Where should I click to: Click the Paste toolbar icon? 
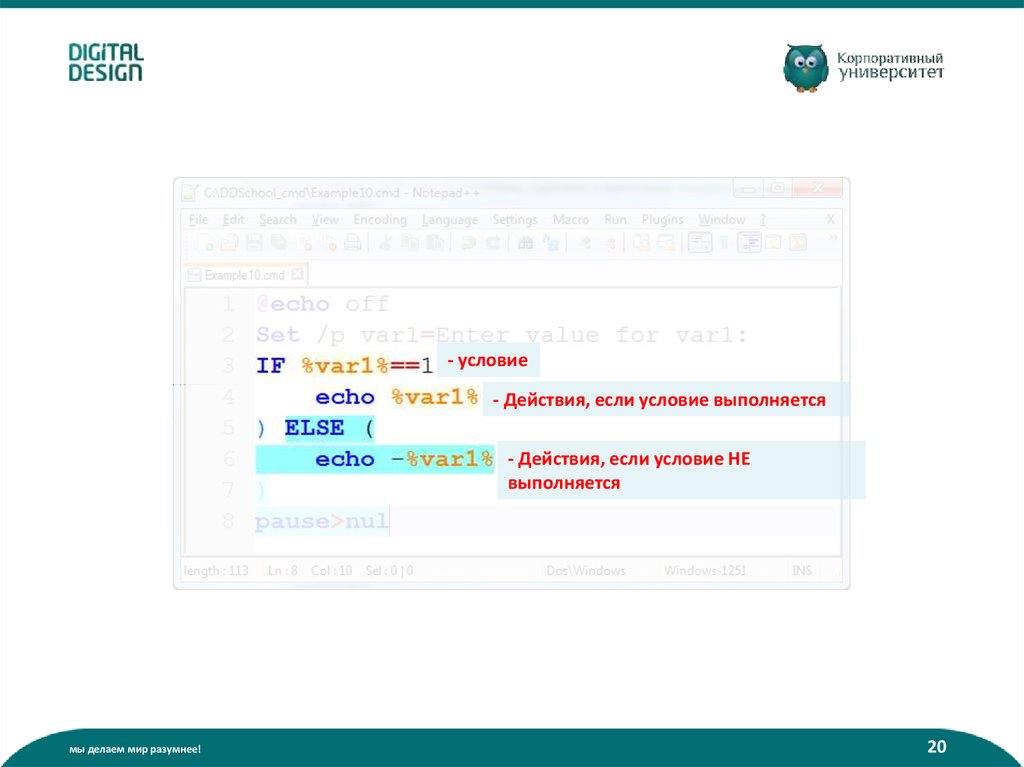(x=435, y=243)
